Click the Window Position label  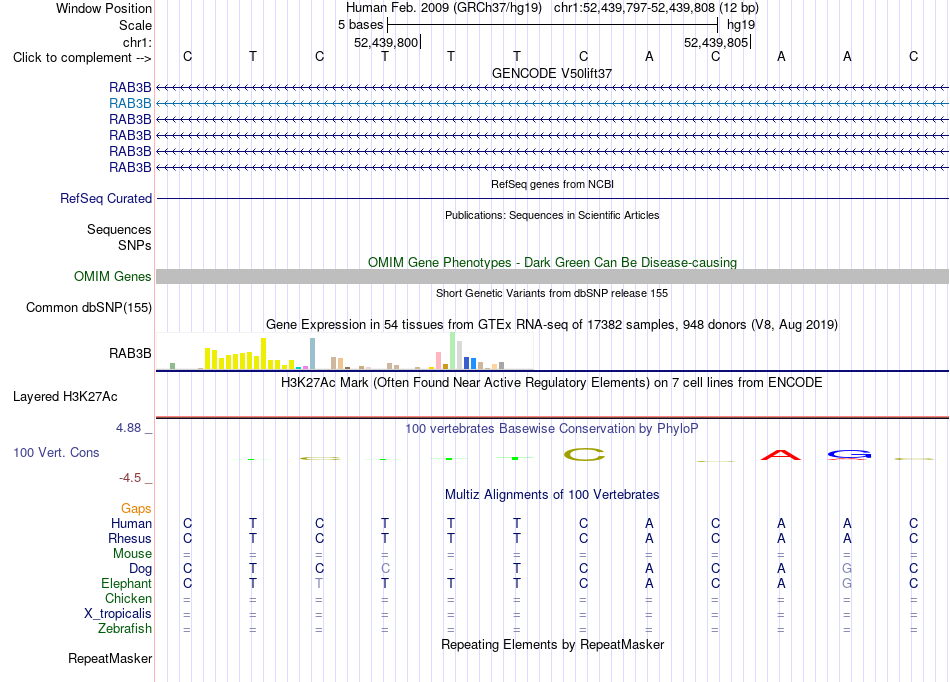point(104,8)
